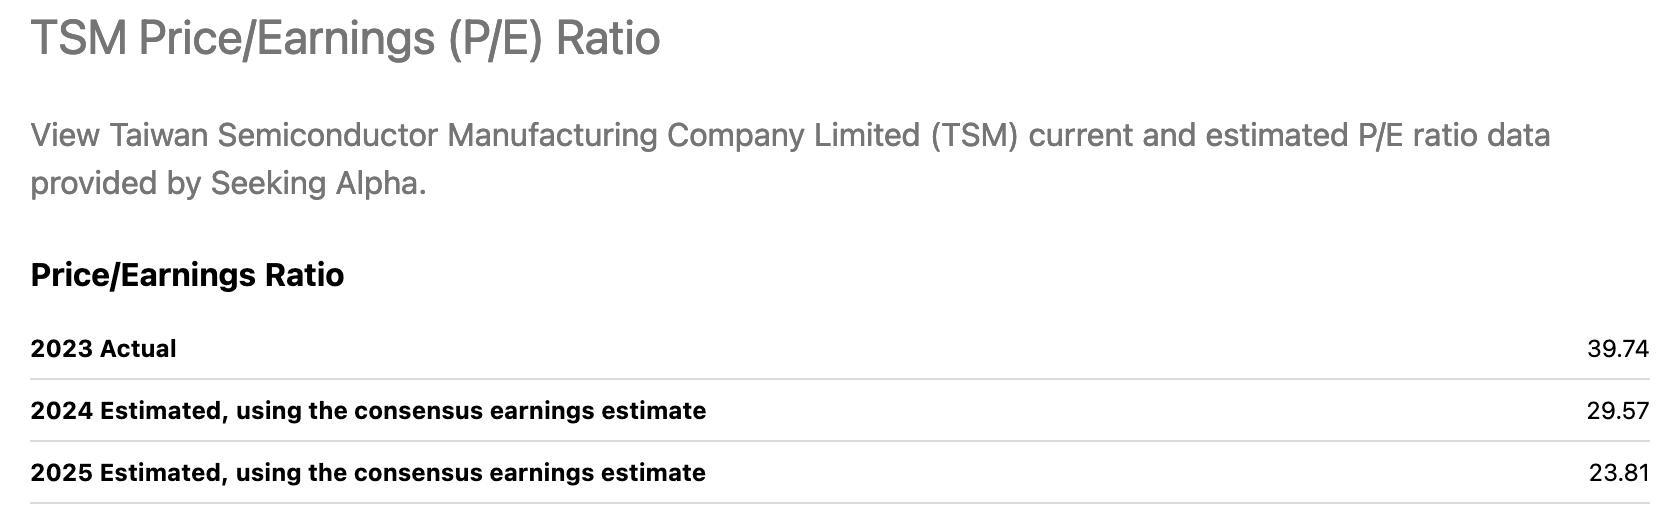Click the 39.74 P/E value

[1617, 349]
